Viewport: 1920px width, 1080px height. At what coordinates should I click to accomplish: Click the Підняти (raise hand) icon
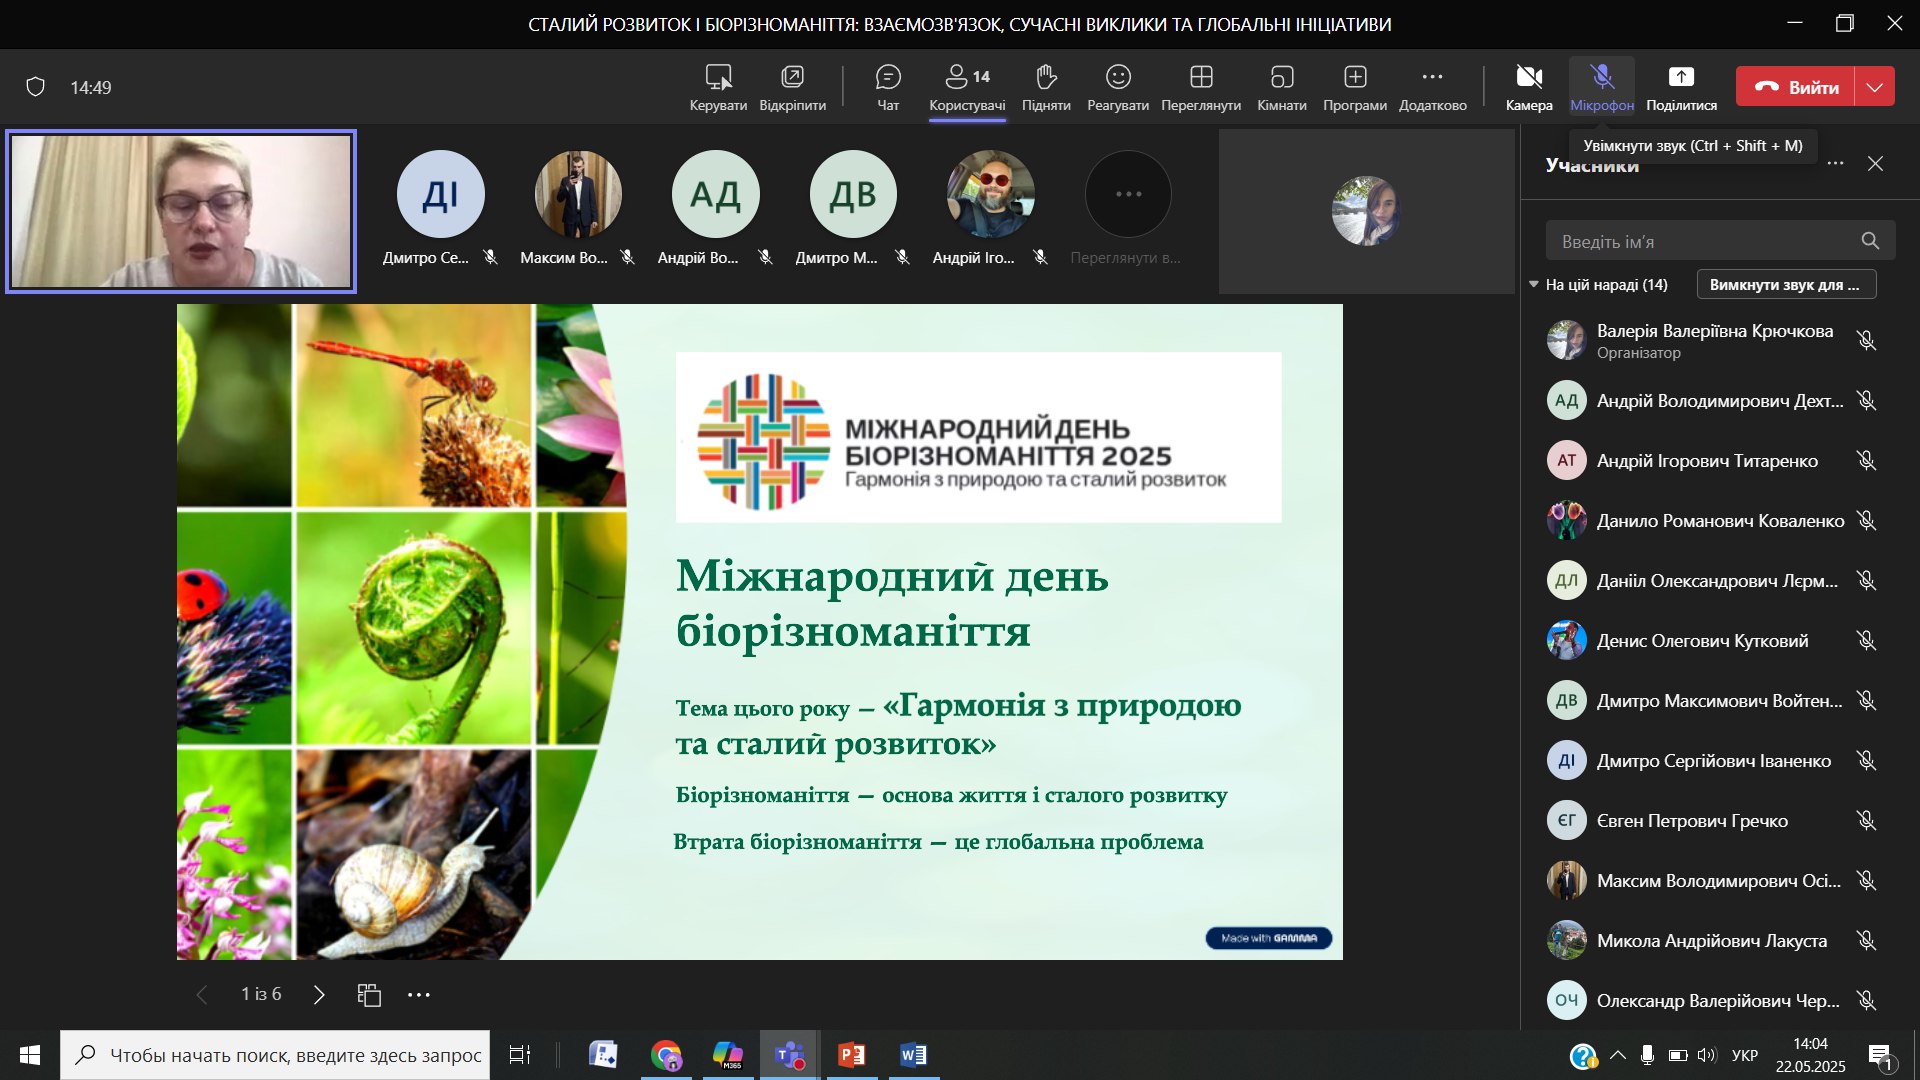tap(1046, 87)
